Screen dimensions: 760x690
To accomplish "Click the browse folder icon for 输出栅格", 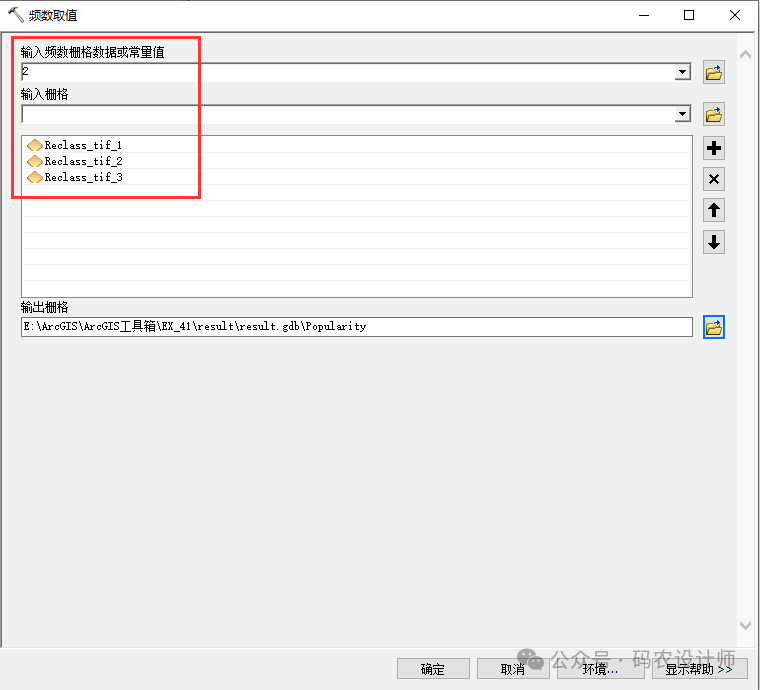I will click(x=713, y=327).
